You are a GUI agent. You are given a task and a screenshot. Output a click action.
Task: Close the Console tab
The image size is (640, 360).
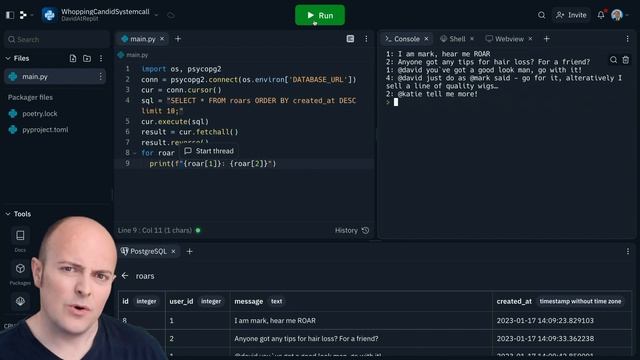click(427, 39)
